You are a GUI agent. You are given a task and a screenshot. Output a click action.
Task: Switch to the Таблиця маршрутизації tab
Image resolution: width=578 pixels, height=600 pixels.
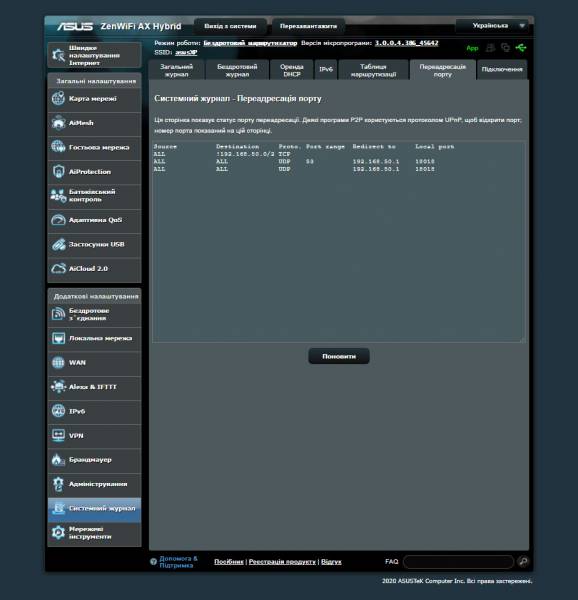(373, 70)
